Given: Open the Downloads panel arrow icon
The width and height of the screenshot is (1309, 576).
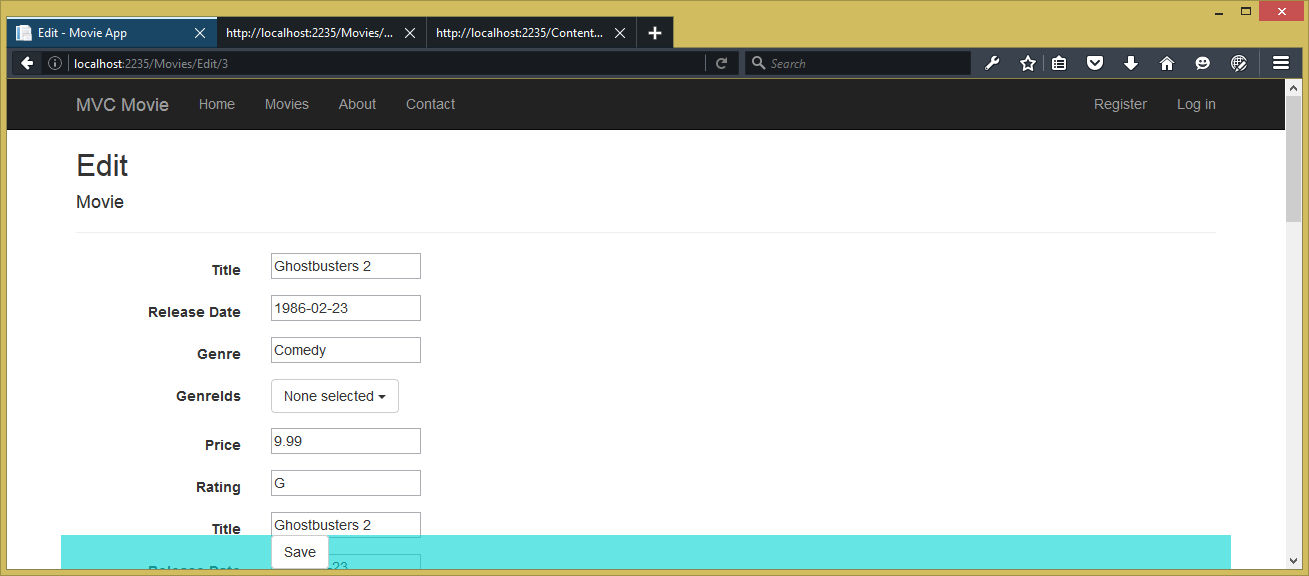Looking at the screenshot, I should tap(1131, 62).
